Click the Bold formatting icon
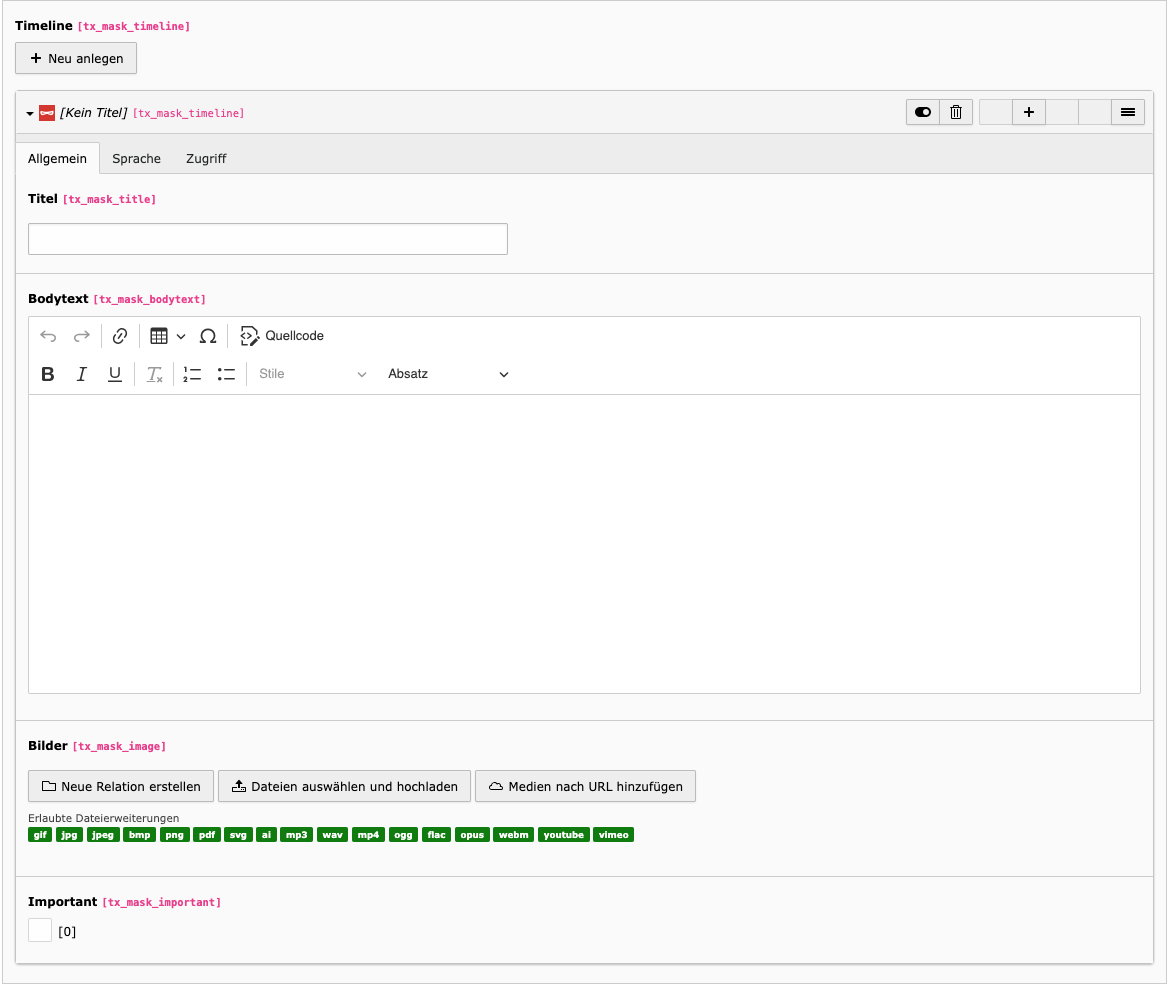 point(48,374)
